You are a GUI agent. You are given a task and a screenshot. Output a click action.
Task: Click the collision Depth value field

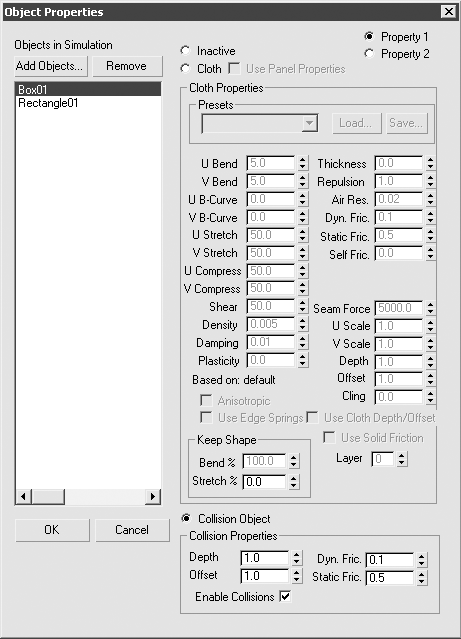(265, 558)
